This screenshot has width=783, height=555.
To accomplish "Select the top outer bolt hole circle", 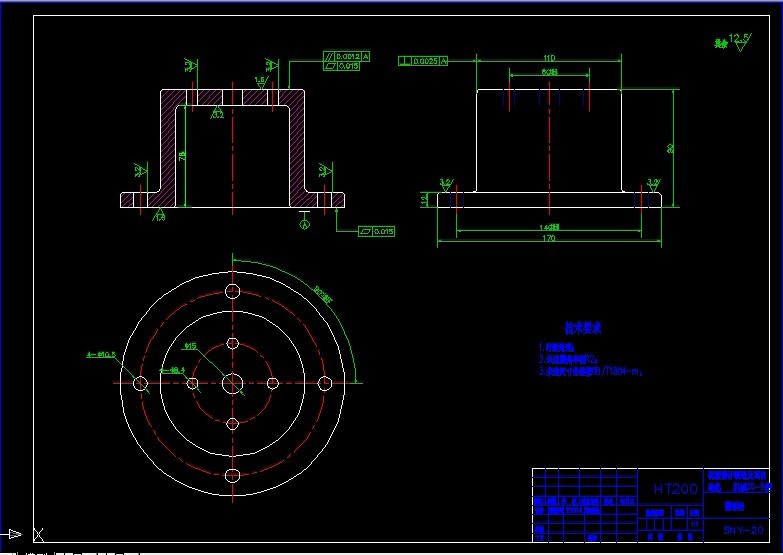I will 233,291.
